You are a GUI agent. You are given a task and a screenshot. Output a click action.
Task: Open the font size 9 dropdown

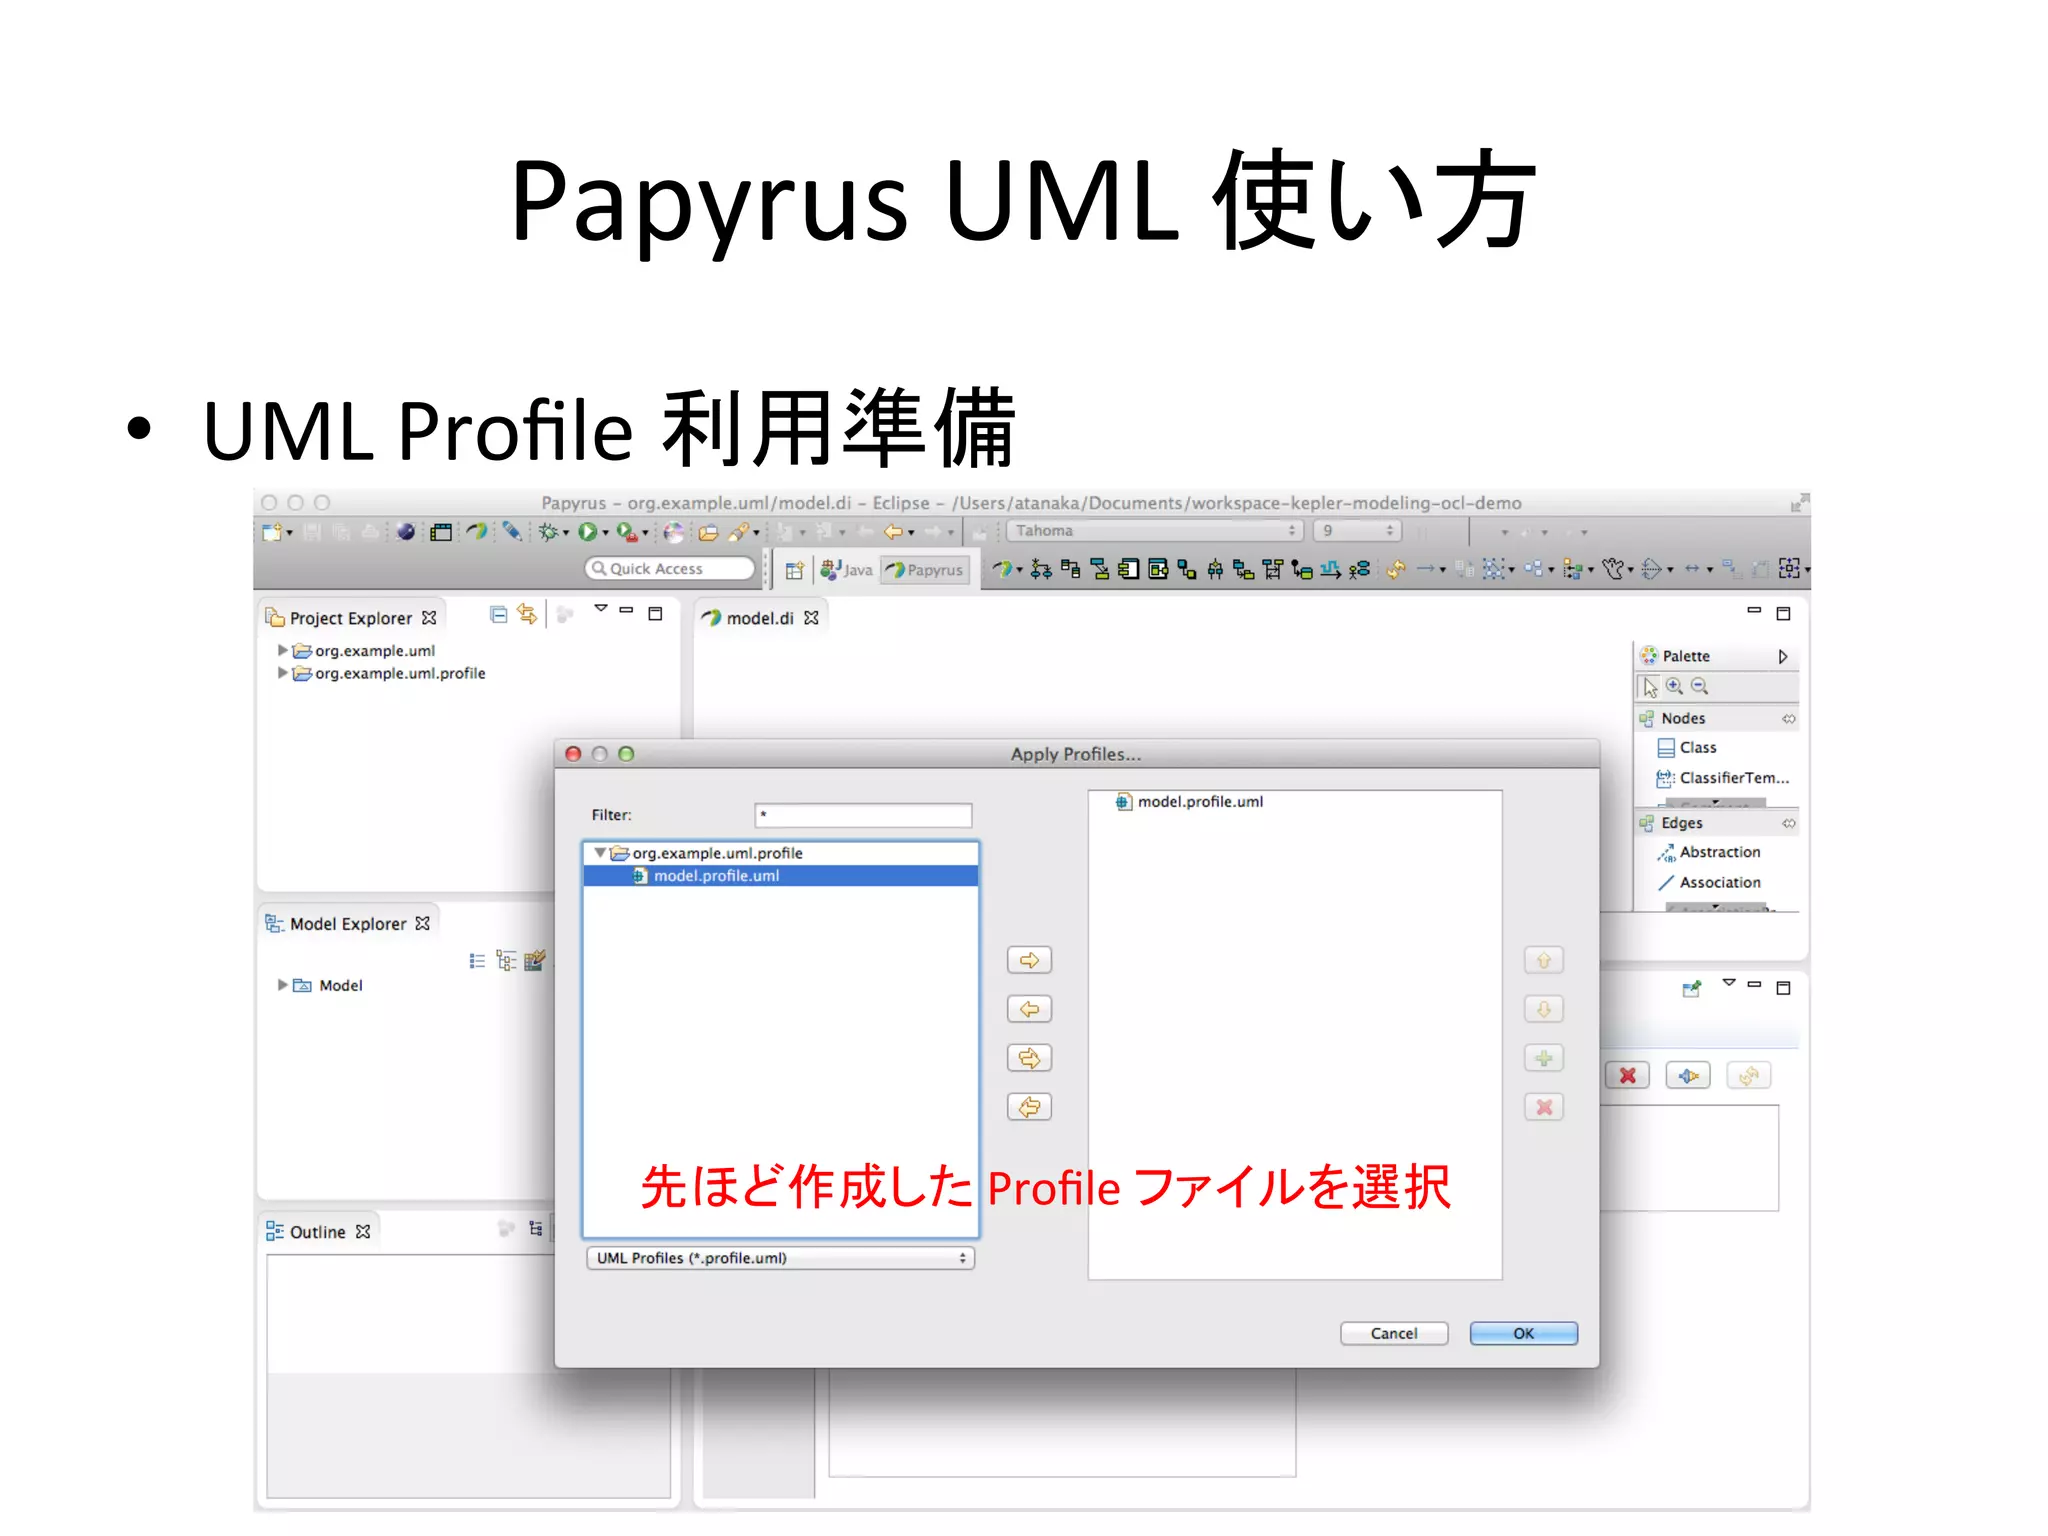1357,531
